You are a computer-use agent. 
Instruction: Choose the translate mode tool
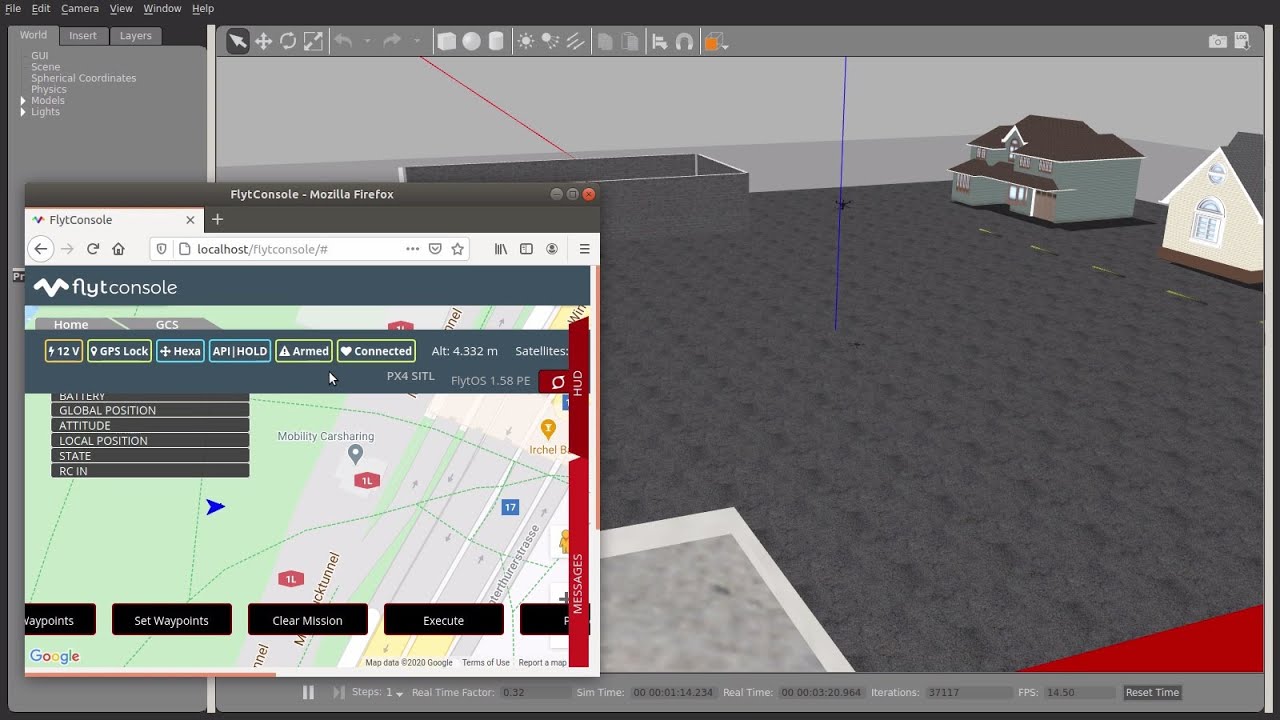pyautogui.click(x=264, y=41)
